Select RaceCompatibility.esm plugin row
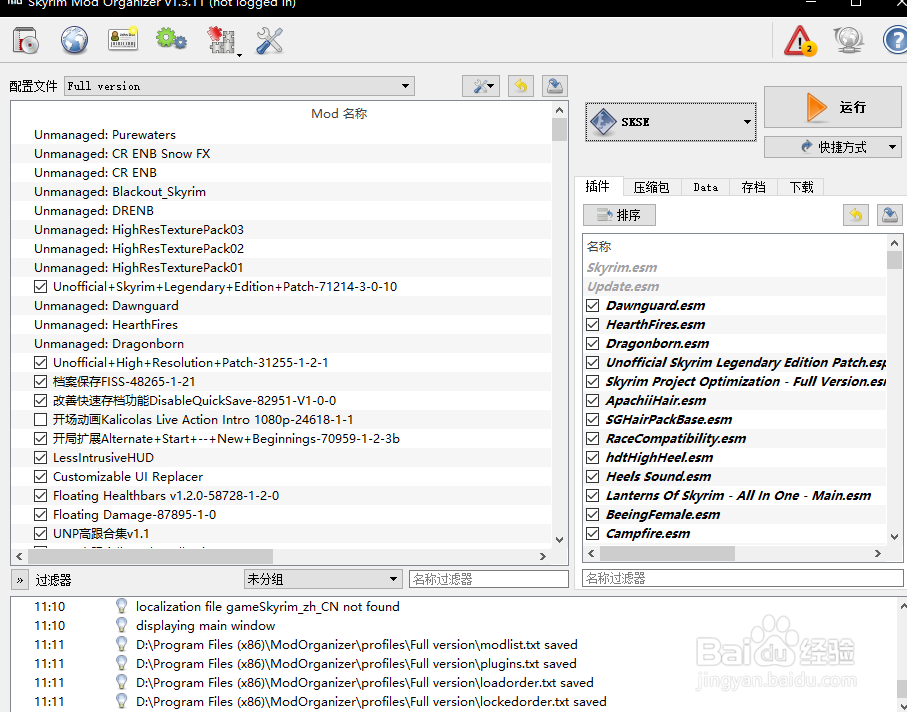This screenshot has width=907, height=712. click(735, 438)
